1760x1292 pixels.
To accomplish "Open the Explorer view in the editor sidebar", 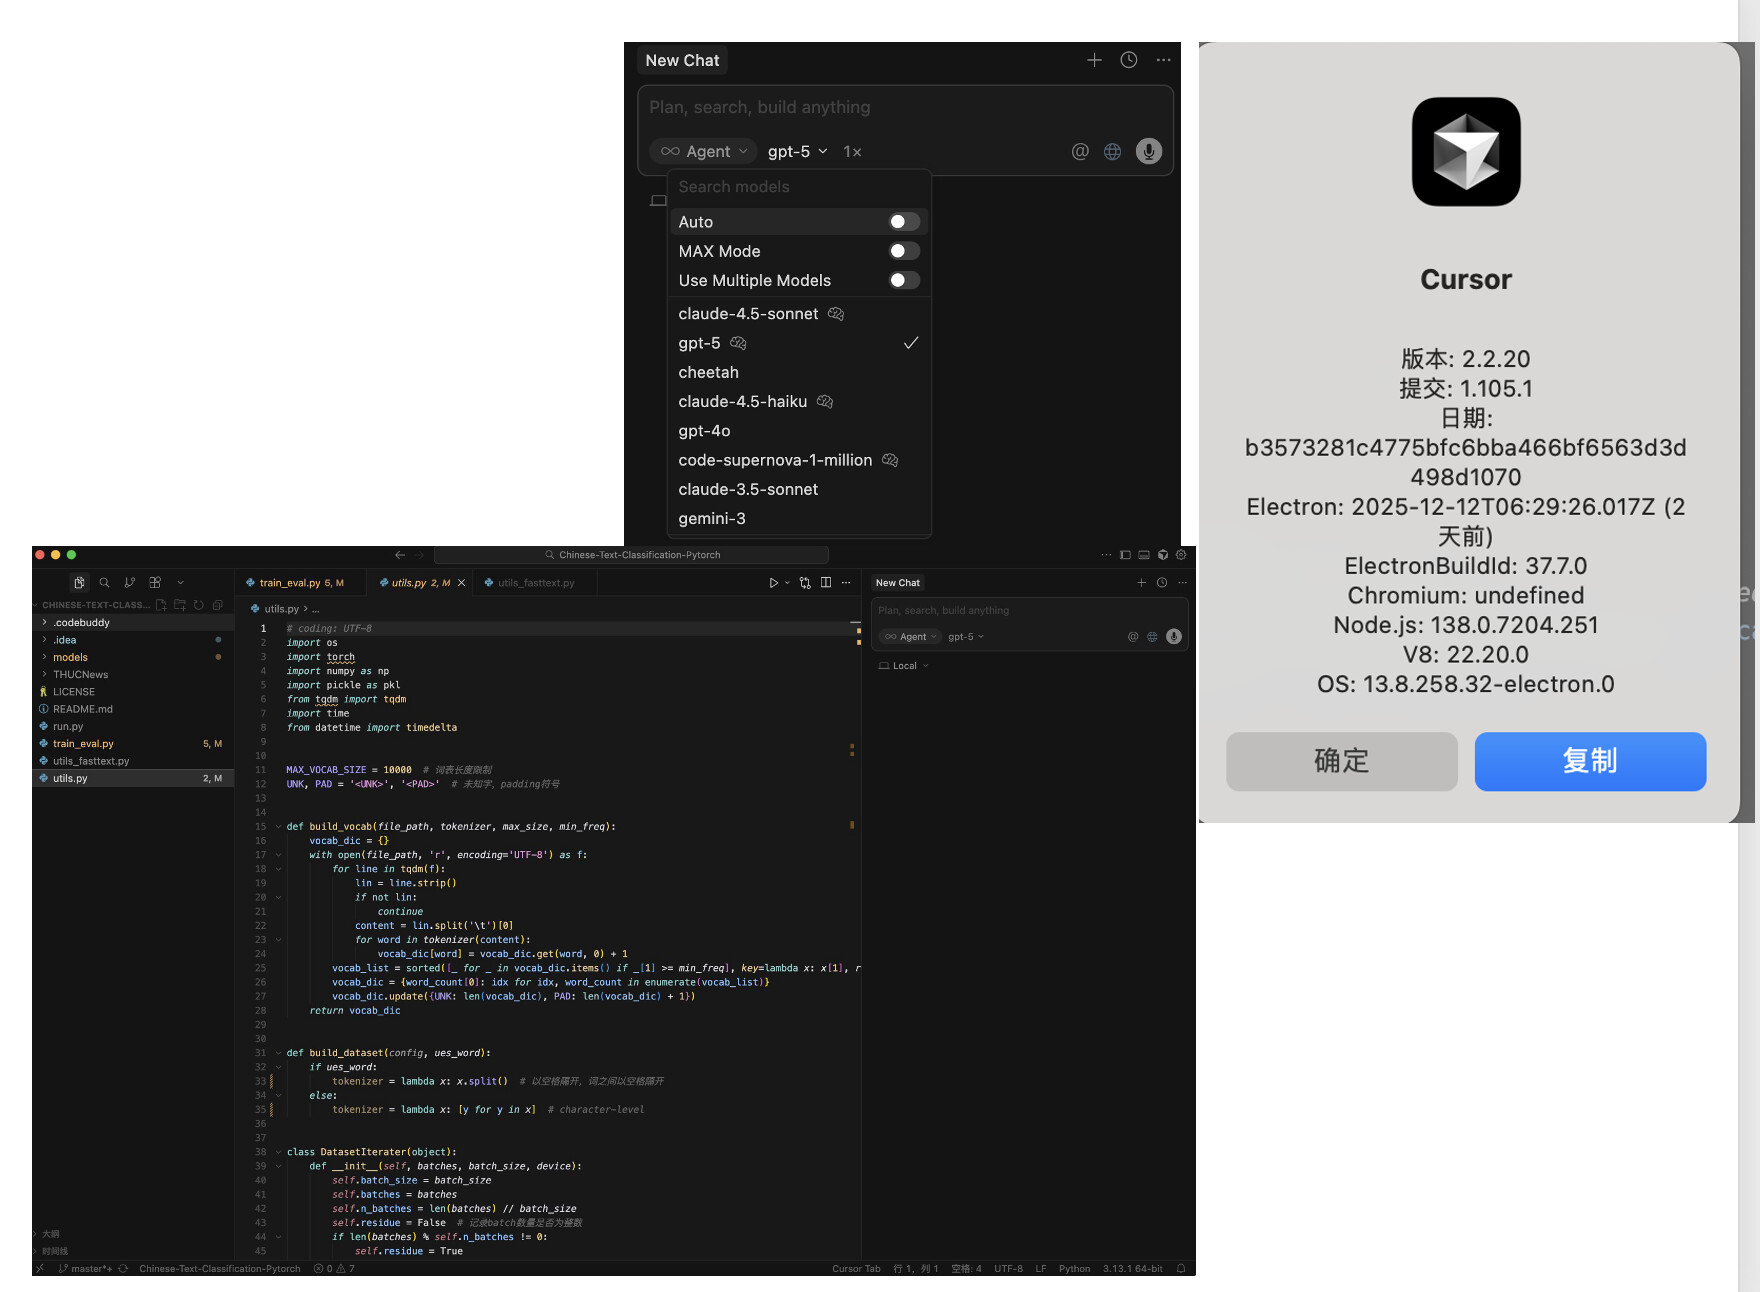I will click(79, 582).
